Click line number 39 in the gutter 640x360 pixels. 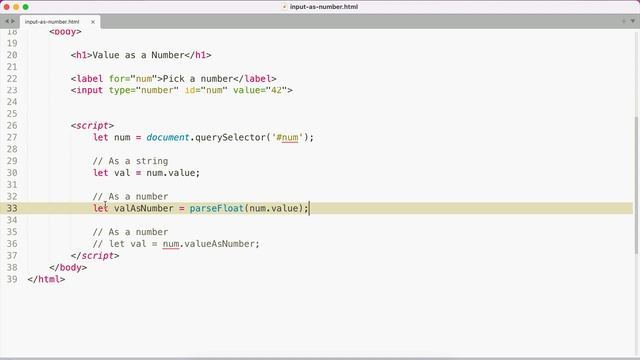point(12,279)
